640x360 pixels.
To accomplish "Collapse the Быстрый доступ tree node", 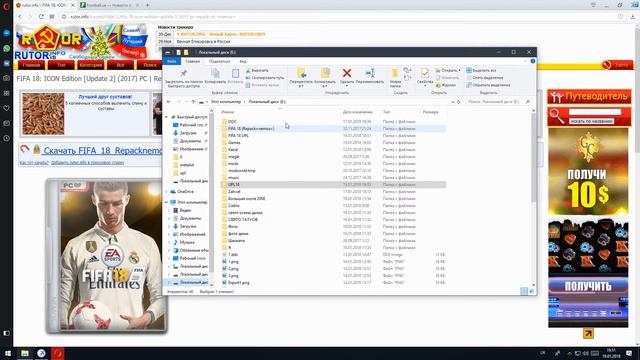I will point(167,117).
